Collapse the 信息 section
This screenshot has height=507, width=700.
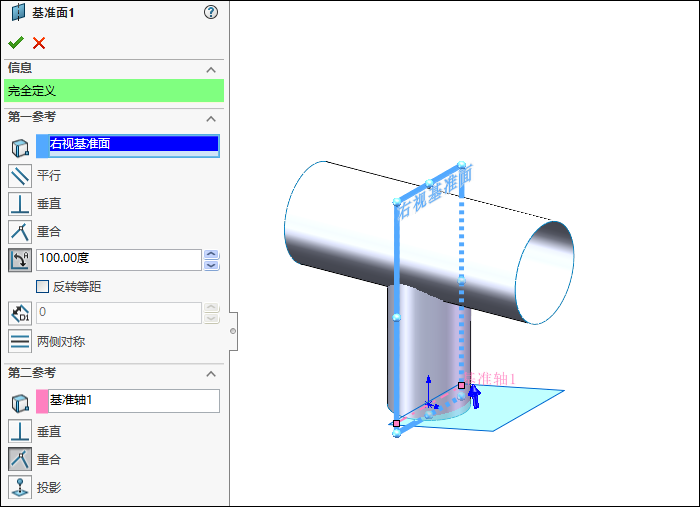pyautogui.click(x=211, y=70)
